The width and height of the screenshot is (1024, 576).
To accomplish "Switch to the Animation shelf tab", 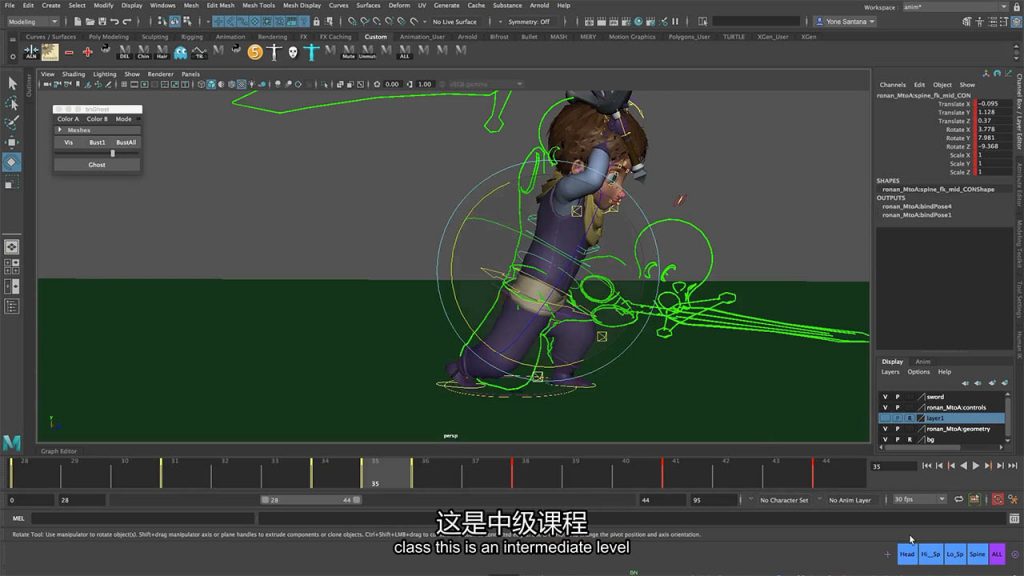I will click(x=231, y=37).
